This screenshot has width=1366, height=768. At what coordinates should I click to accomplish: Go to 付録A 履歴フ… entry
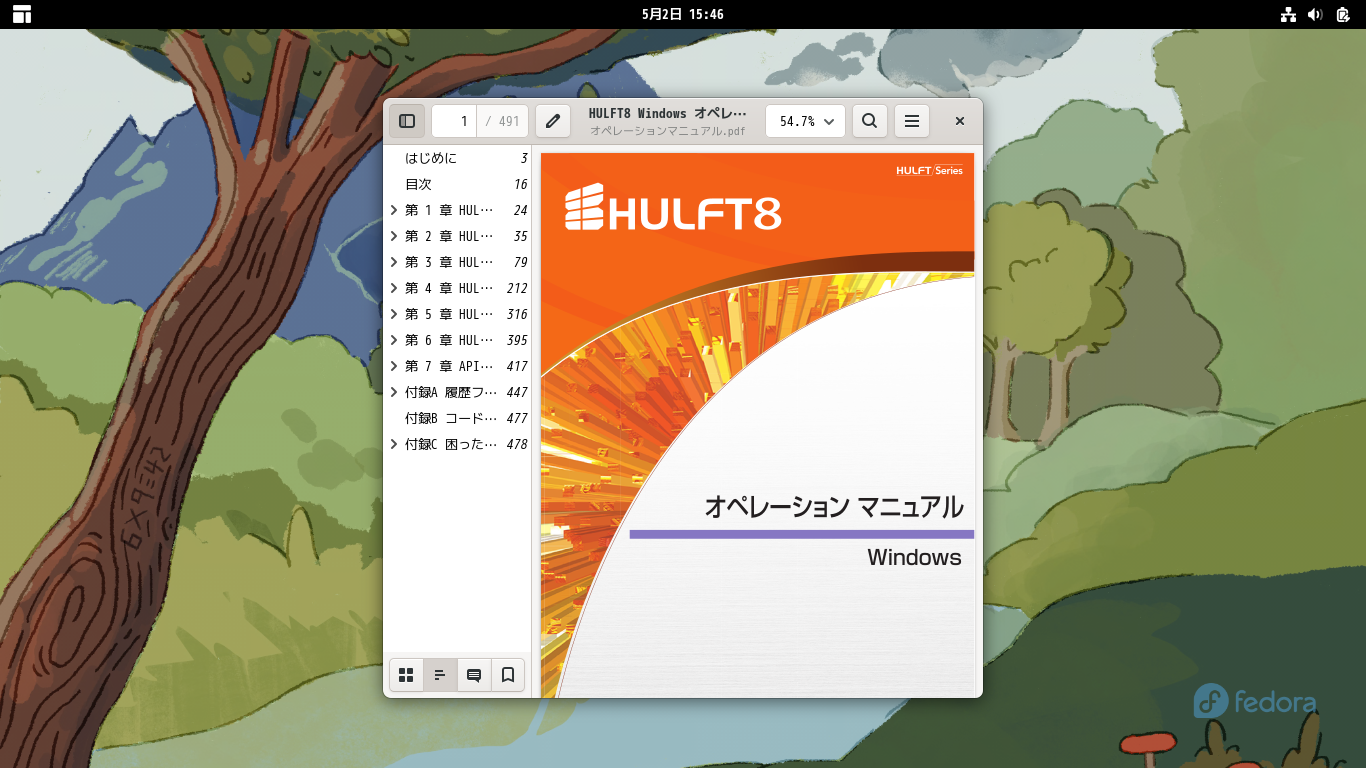click(x=451, y=392)
